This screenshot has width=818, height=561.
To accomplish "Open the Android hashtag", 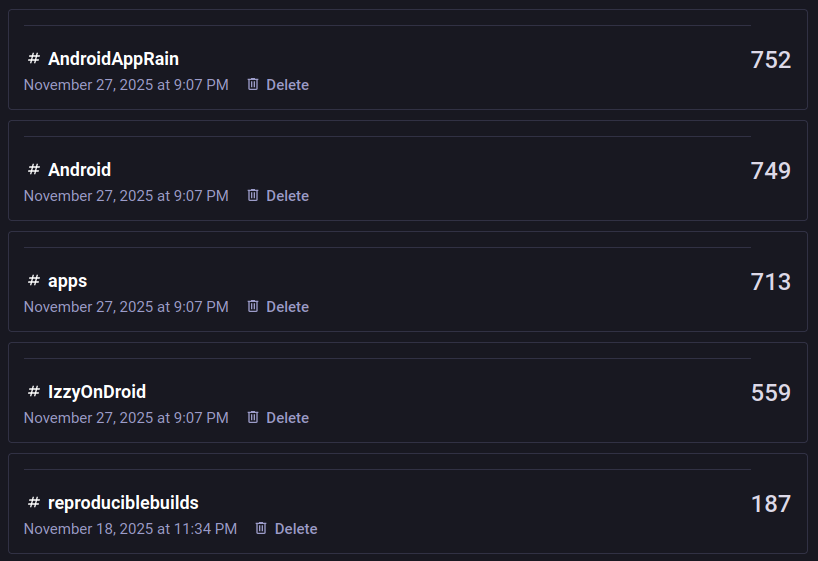I will [79, 170].
